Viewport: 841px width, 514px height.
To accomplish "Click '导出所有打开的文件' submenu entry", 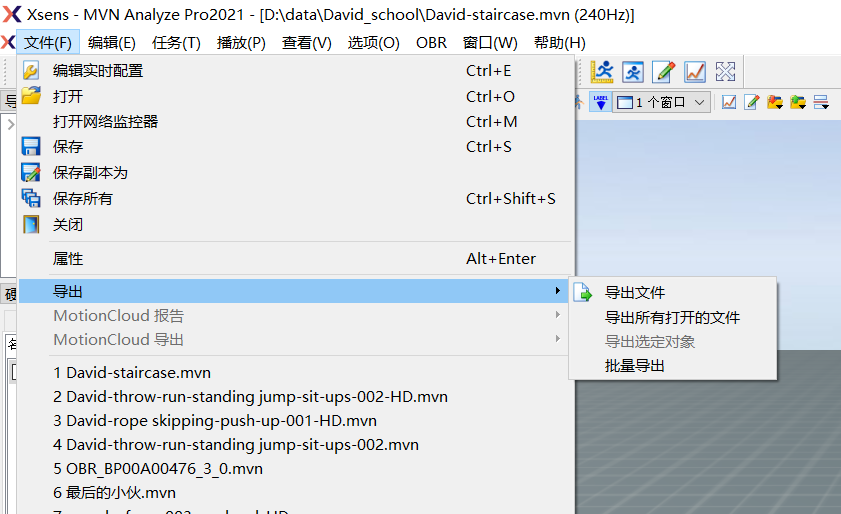I will pos(672,317).
